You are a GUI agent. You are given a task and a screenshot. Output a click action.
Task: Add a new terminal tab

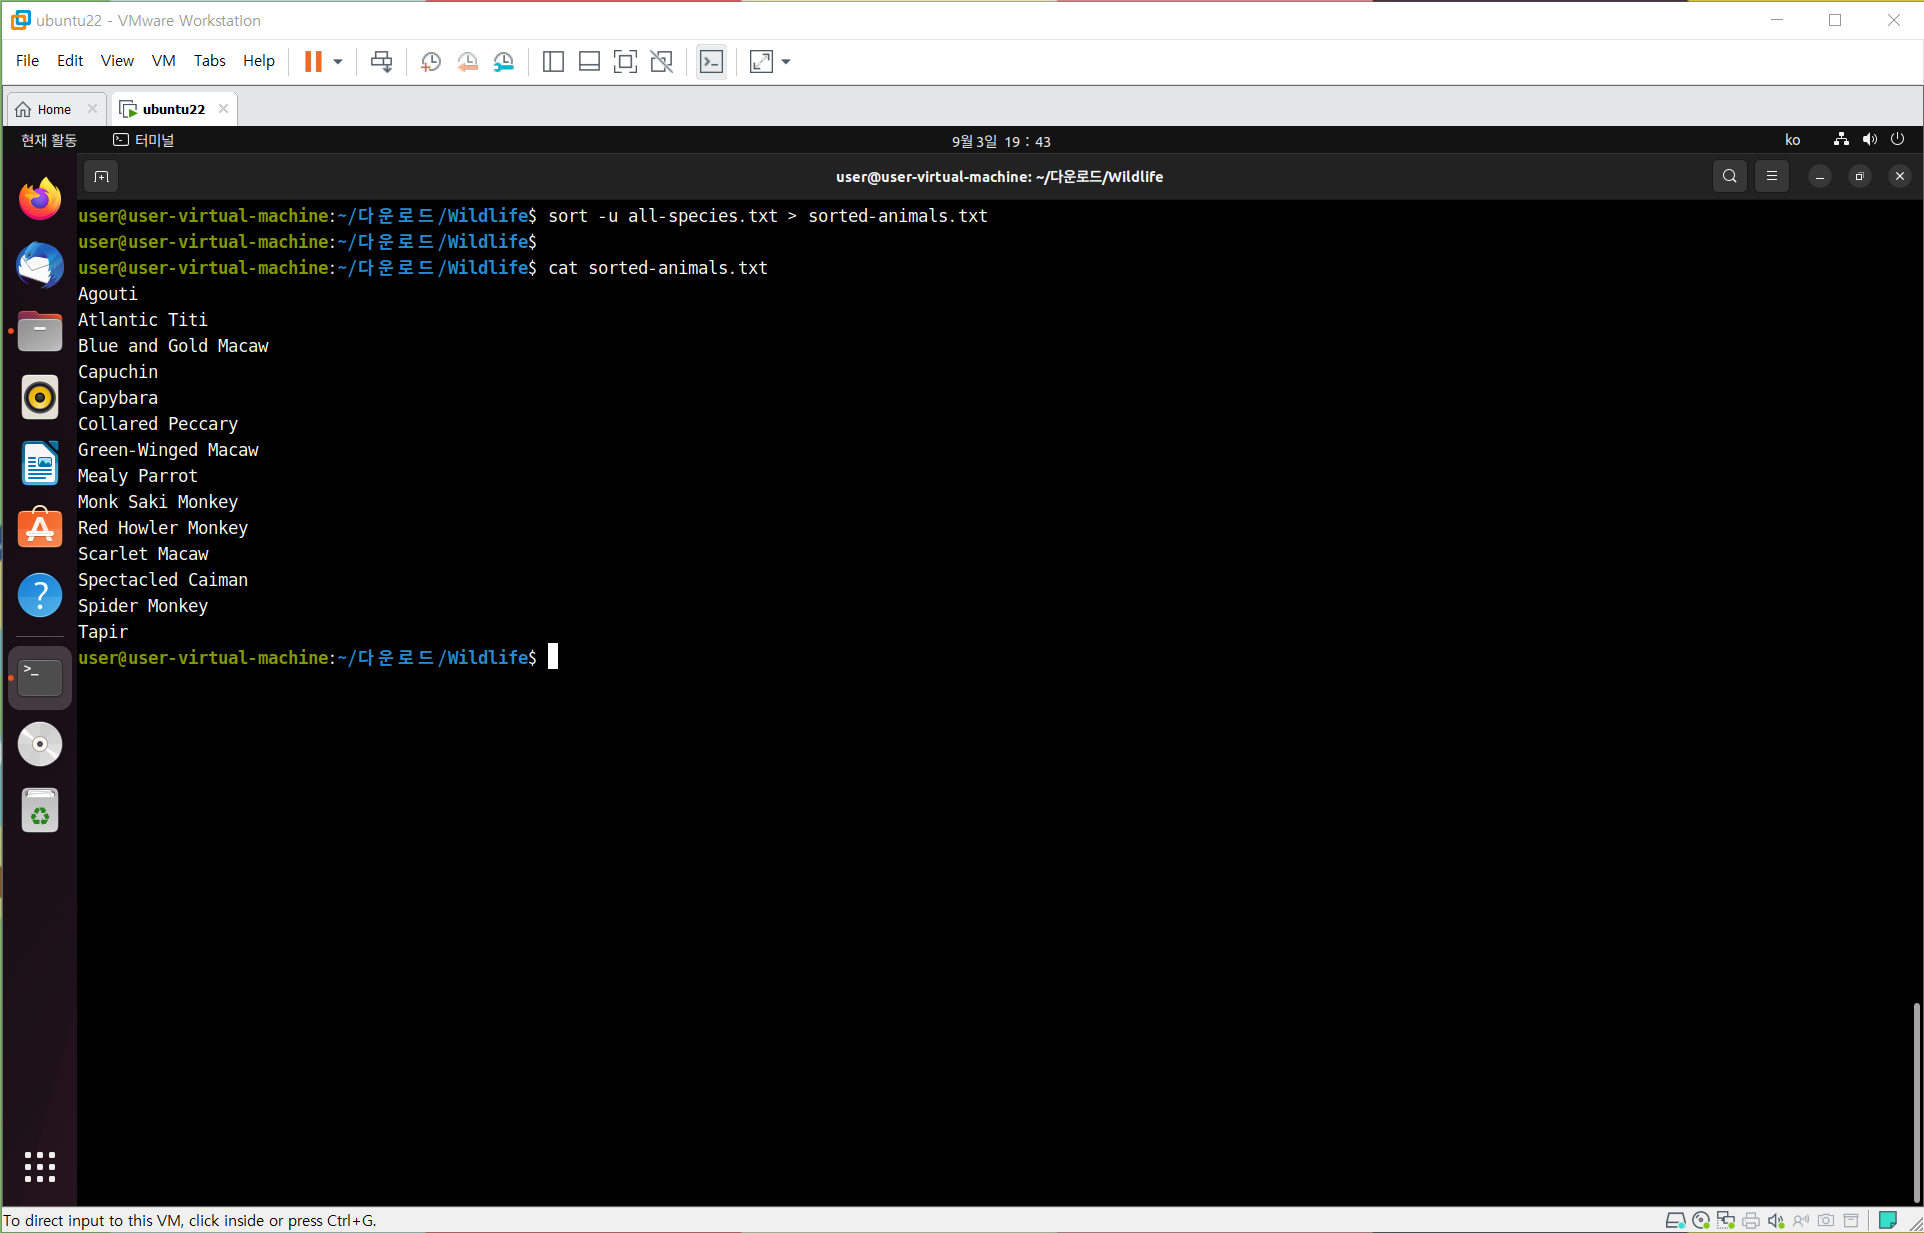[x=101, y=177]
